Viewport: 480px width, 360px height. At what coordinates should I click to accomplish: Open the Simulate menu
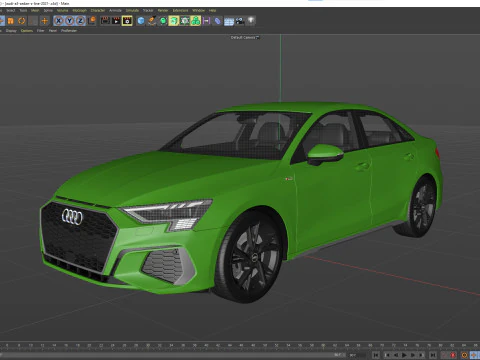tap(132, 10)
